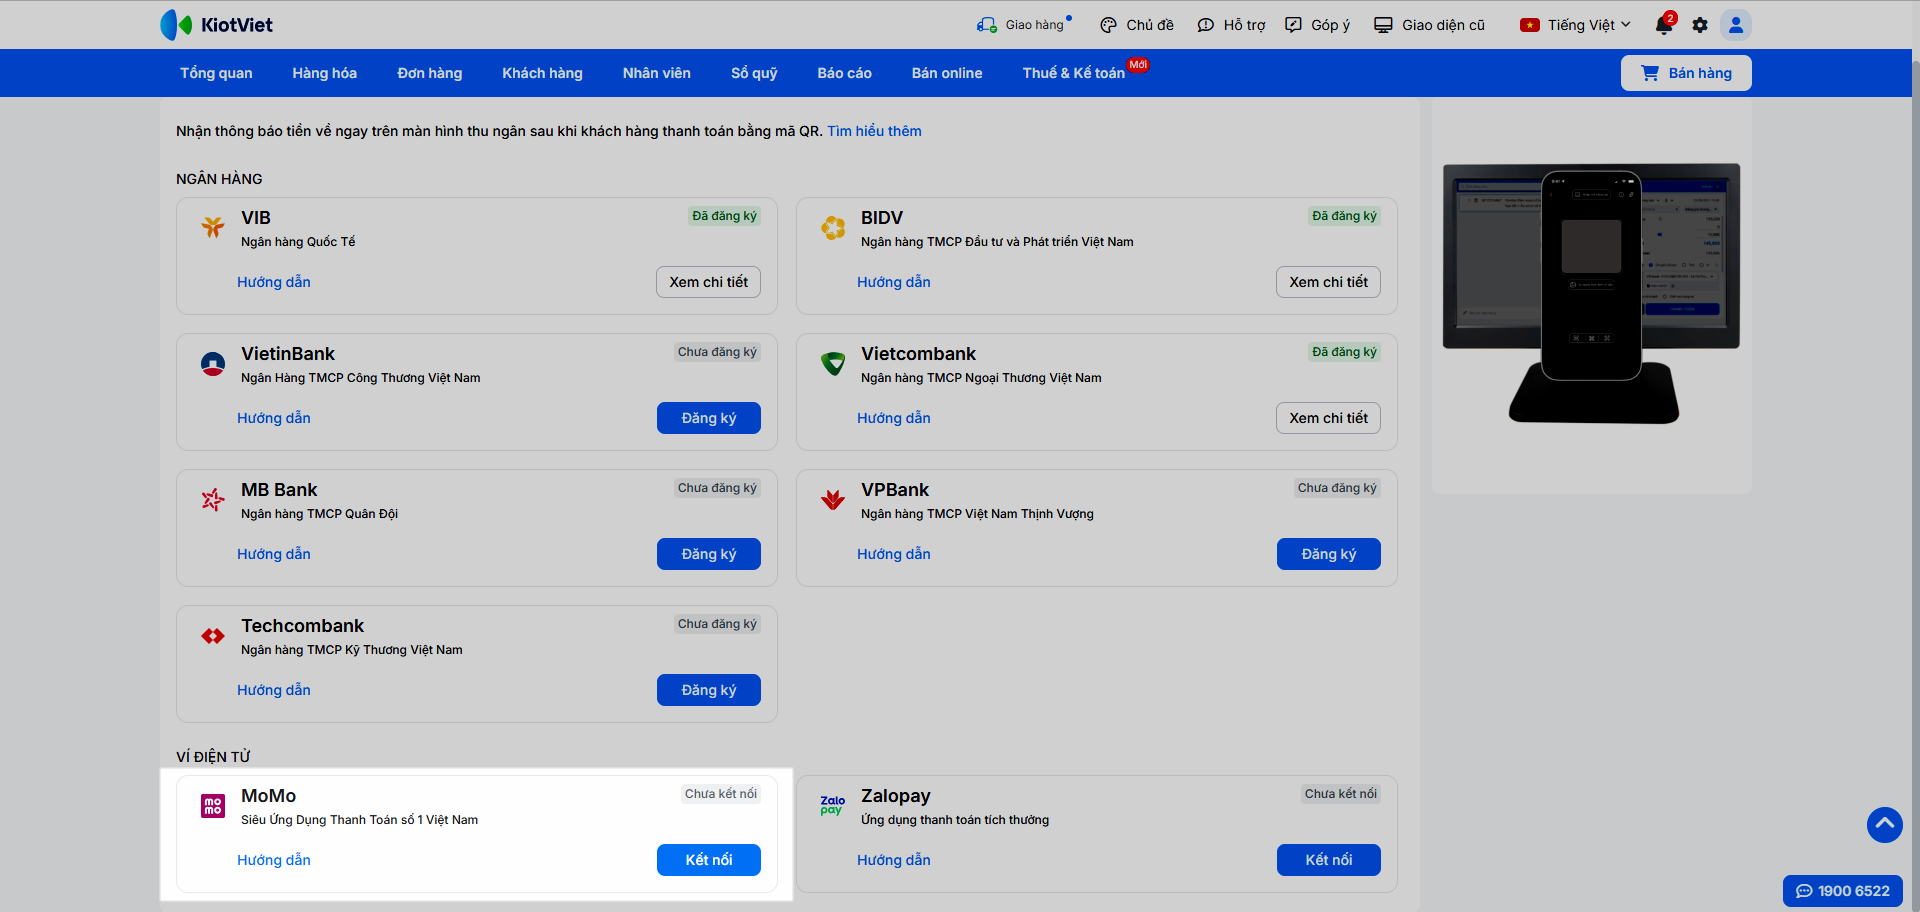Register VPBank with Đăng ký
1920x912 pixels.
1329,554
